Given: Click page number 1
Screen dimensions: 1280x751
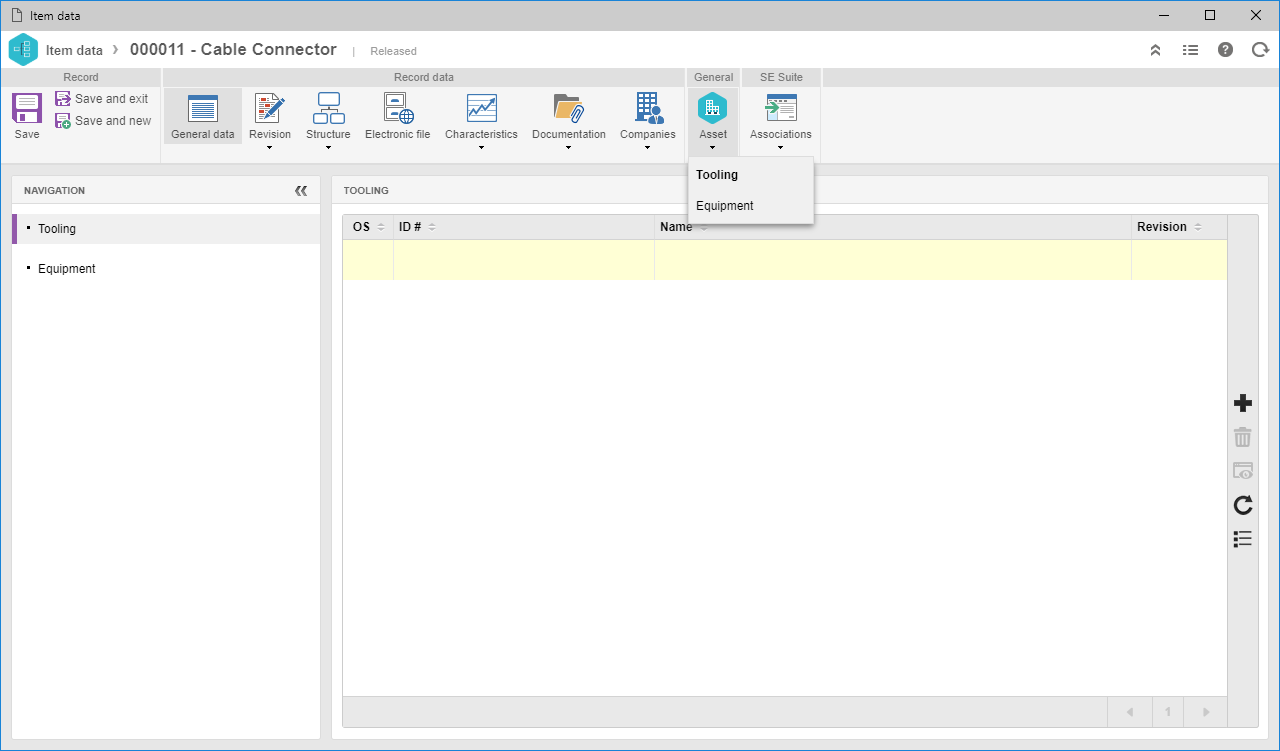Looking at the screenshot, I should tap(1168, 712).
